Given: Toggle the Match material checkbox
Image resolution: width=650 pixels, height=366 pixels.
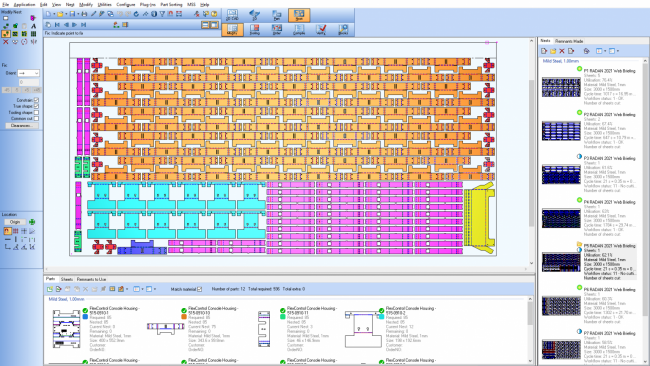Looking at the screenshot, I should [x=199, y=289].
